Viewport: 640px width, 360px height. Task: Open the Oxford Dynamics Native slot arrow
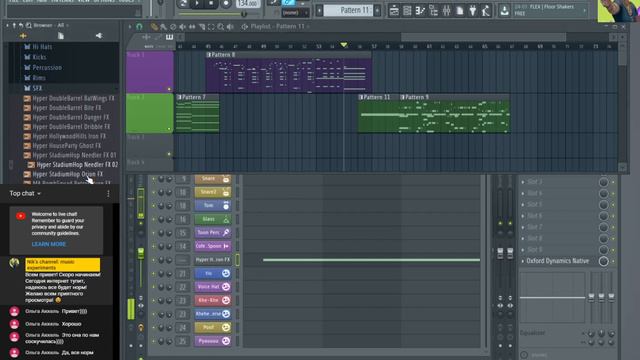[x=523, y=261]
